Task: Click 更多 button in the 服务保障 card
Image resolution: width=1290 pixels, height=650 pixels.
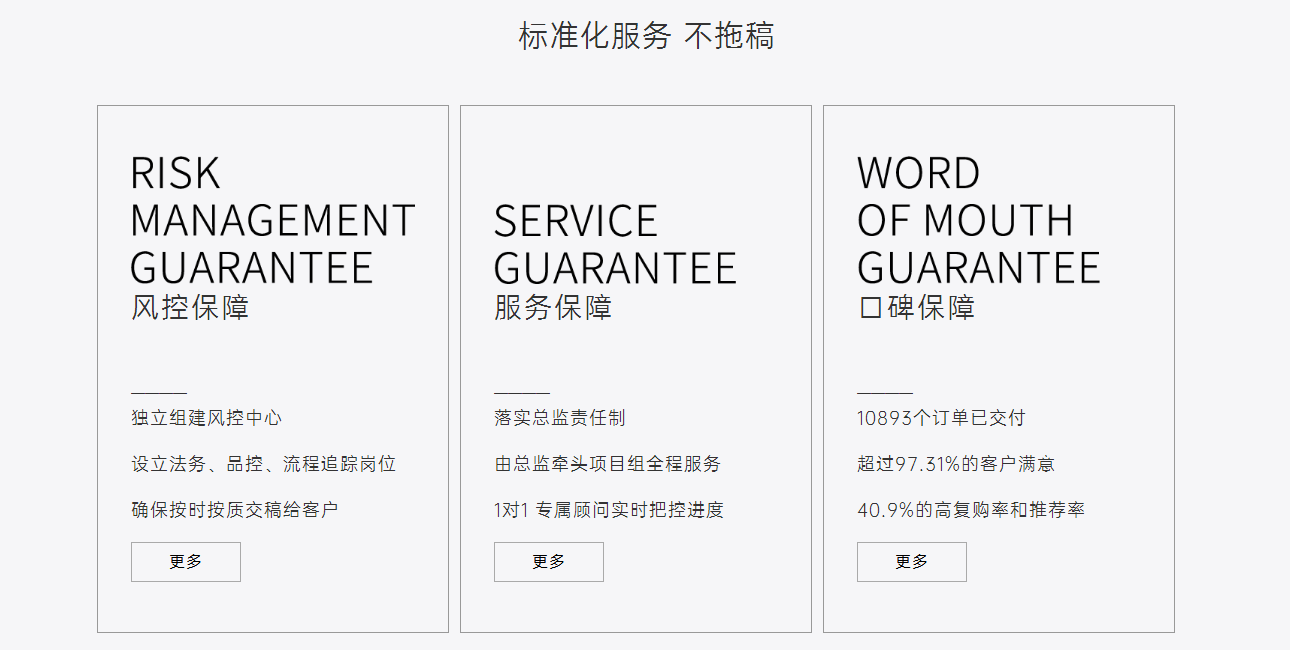Action: (x=548, y=562)
